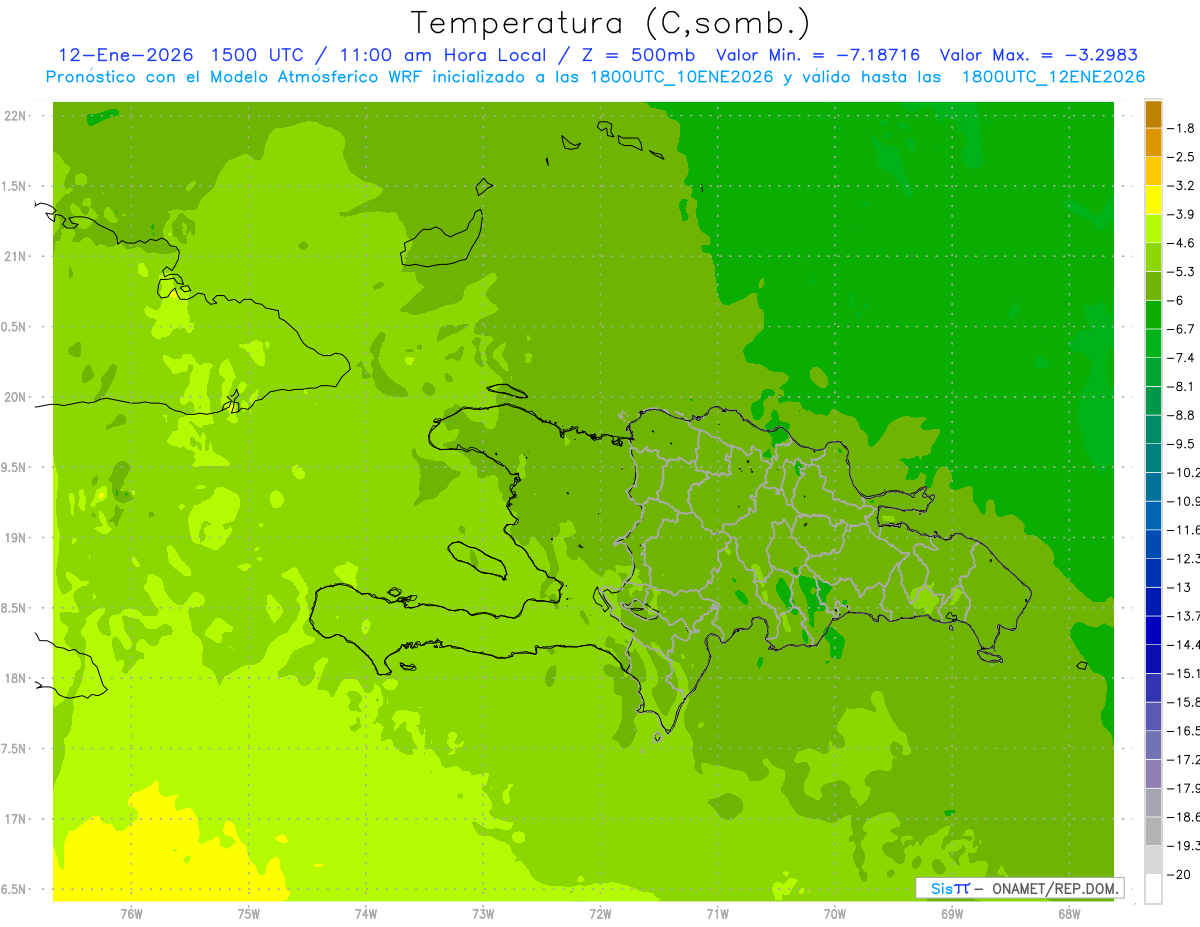
Task: Click the white swatch below -20
Action: (x=1153, y=889)
